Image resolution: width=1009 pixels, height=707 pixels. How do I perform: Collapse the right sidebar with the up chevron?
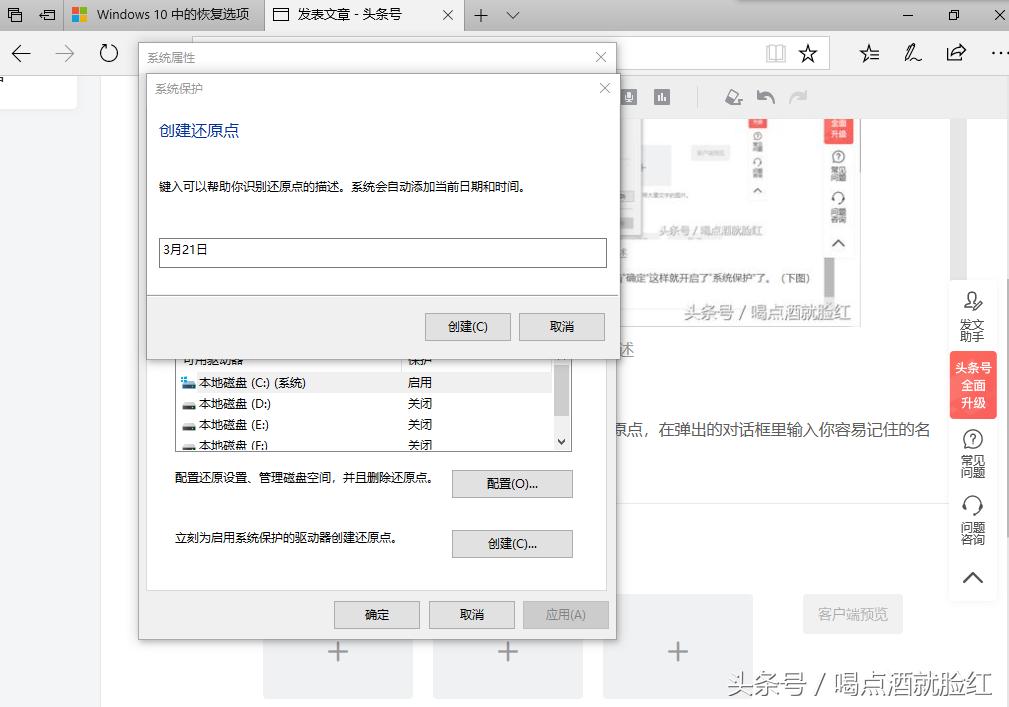(x=972, y=577)
